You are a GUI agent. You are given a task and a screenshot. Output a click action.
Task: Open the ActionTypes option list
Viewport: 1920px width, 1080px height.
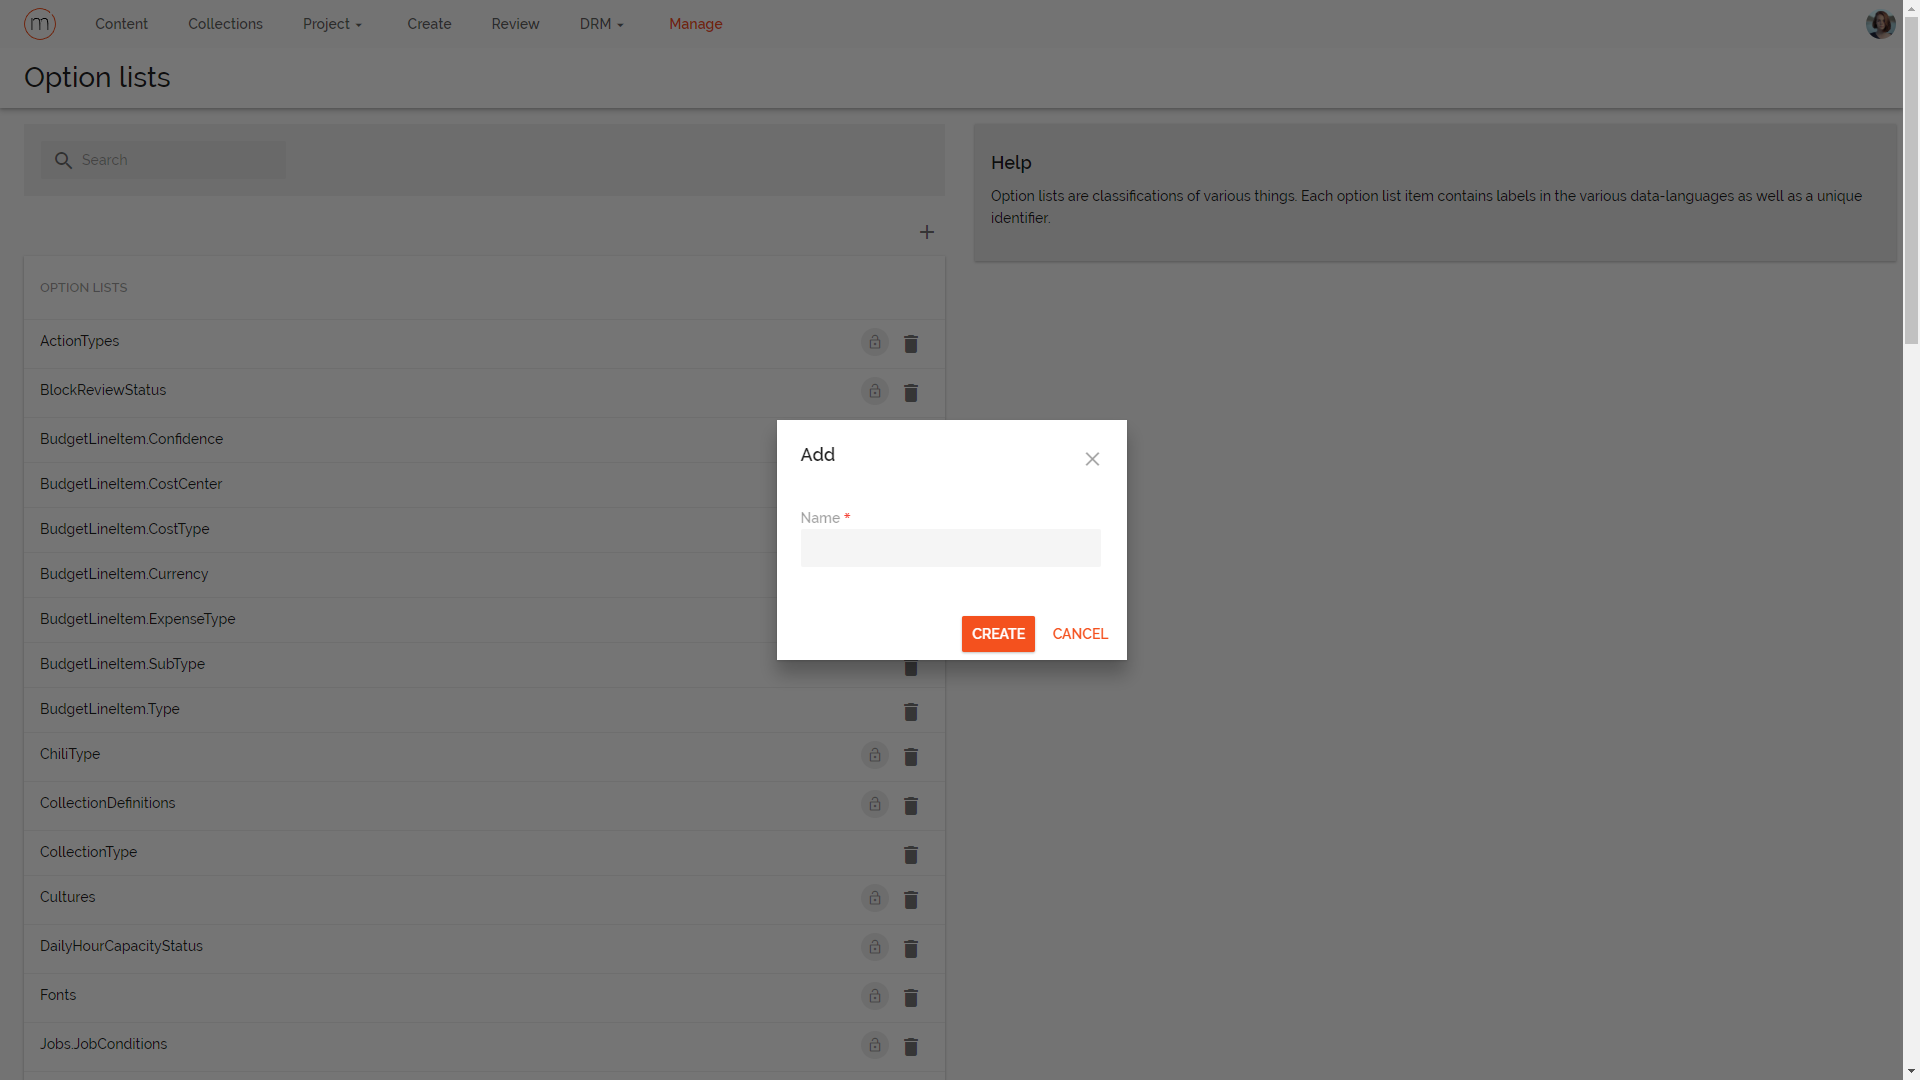(79, 341)
